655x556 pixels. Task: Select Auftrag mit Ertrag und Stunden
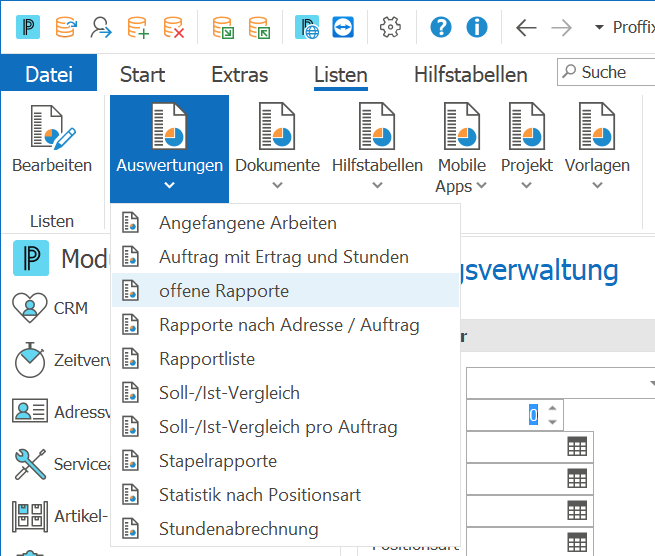(285, 256)
